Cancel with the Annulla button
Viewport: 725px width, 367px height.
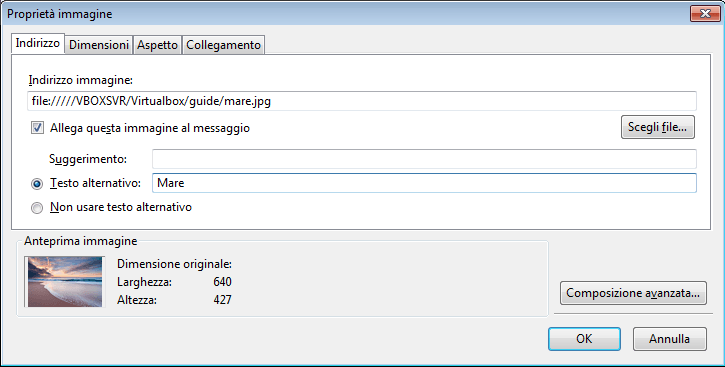[670, 339]
